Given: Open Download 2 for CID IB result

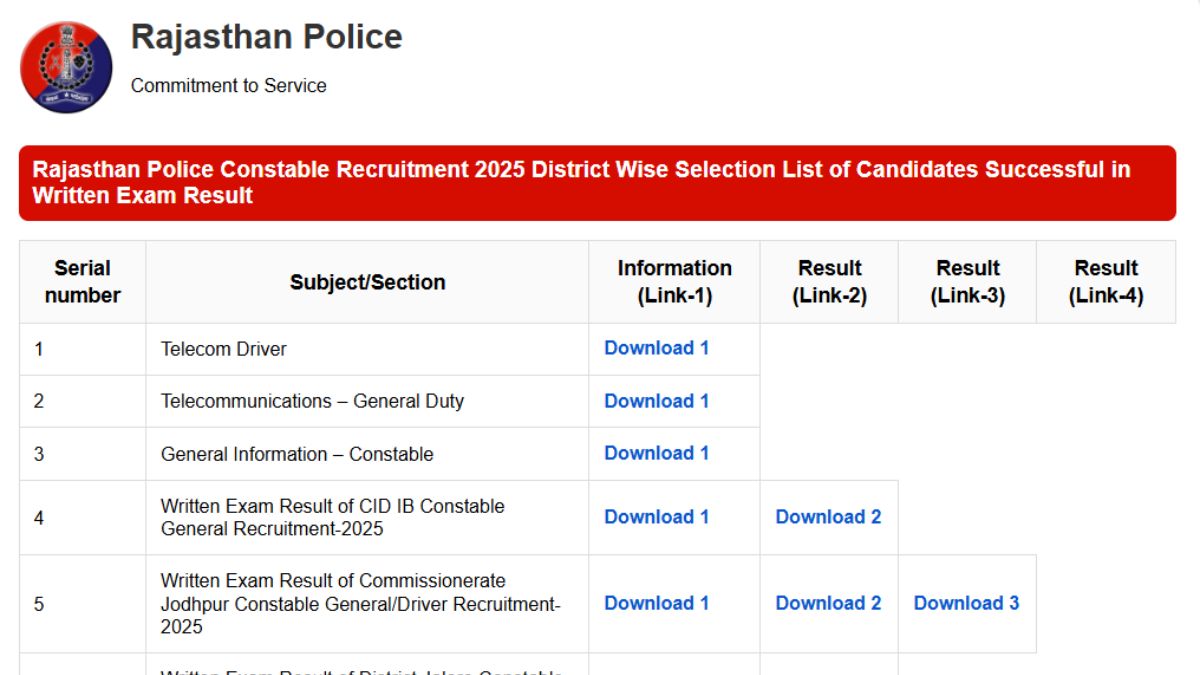Looking at the screenshot, I should (828, 517).
